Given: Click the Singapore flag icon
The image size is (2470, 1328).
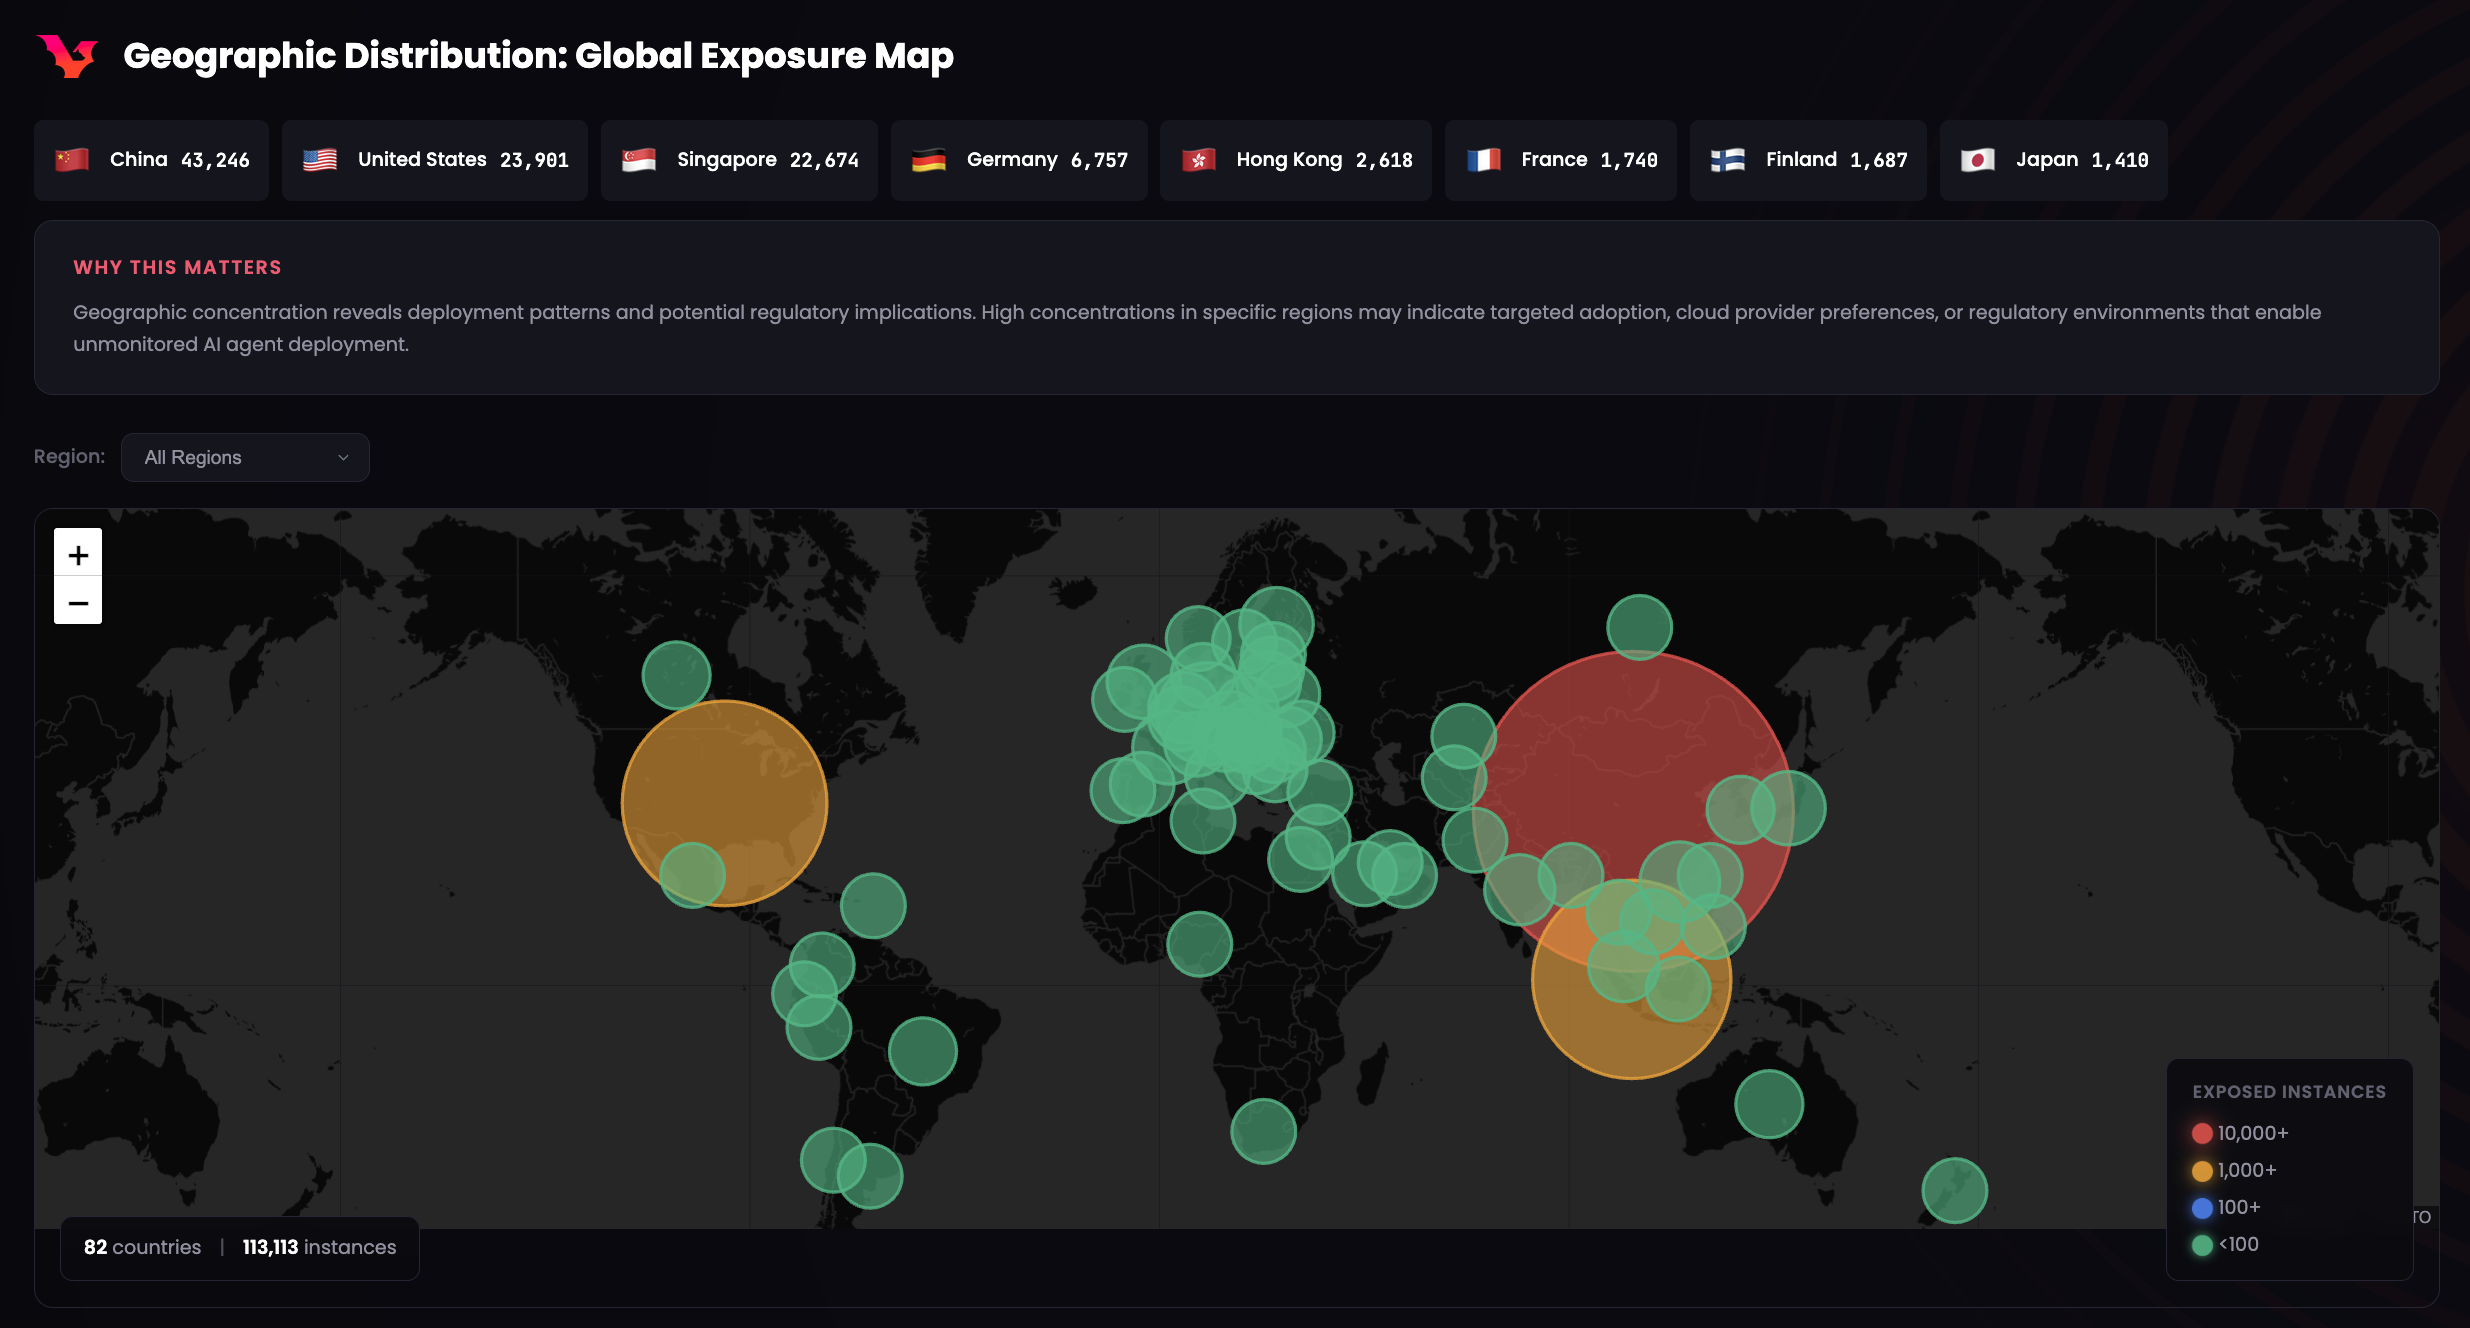Looking at the screenshot, I should pyautogui.click(x=639, y=160).
